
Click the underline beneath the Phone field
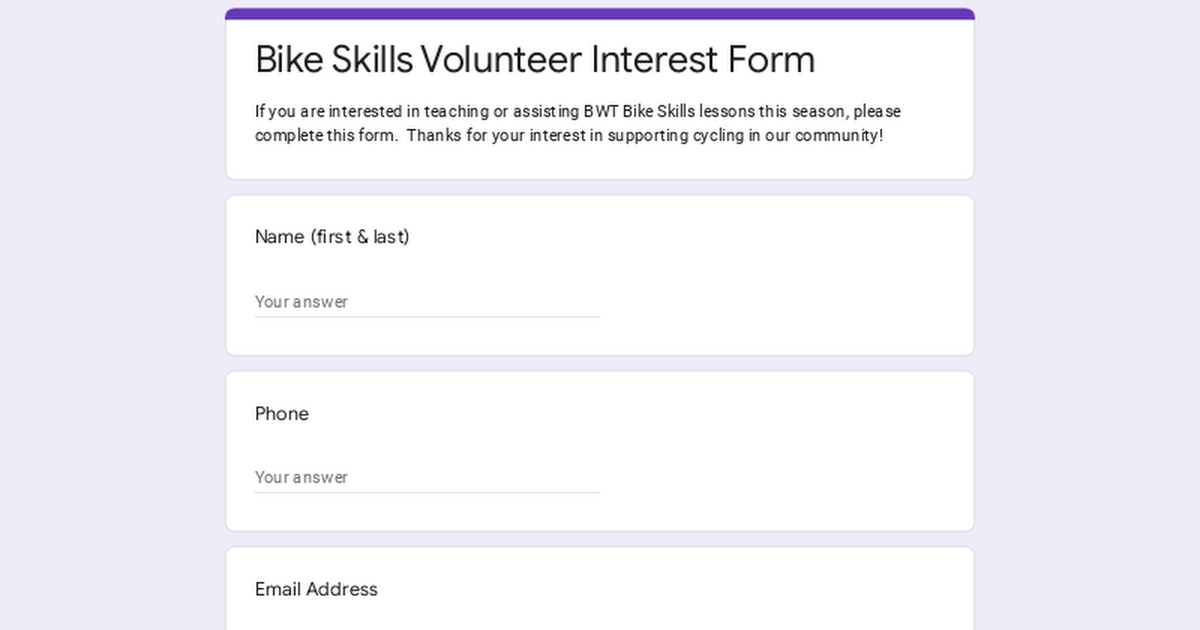[x=427, y=493]
